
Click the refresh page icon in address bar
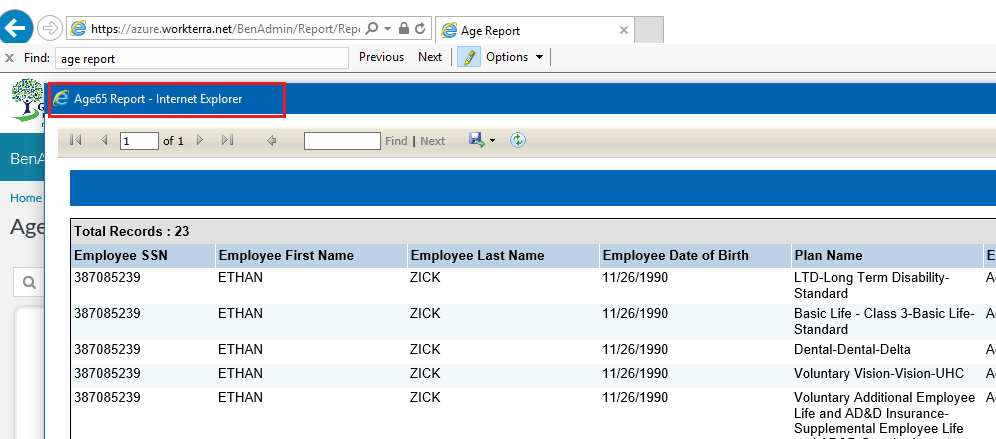coord(420,30)
